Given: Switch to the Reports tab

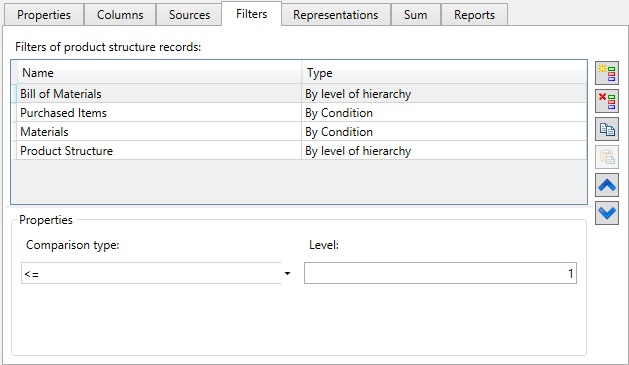Looking at the screenshot, I should click(x=474, y=15).
